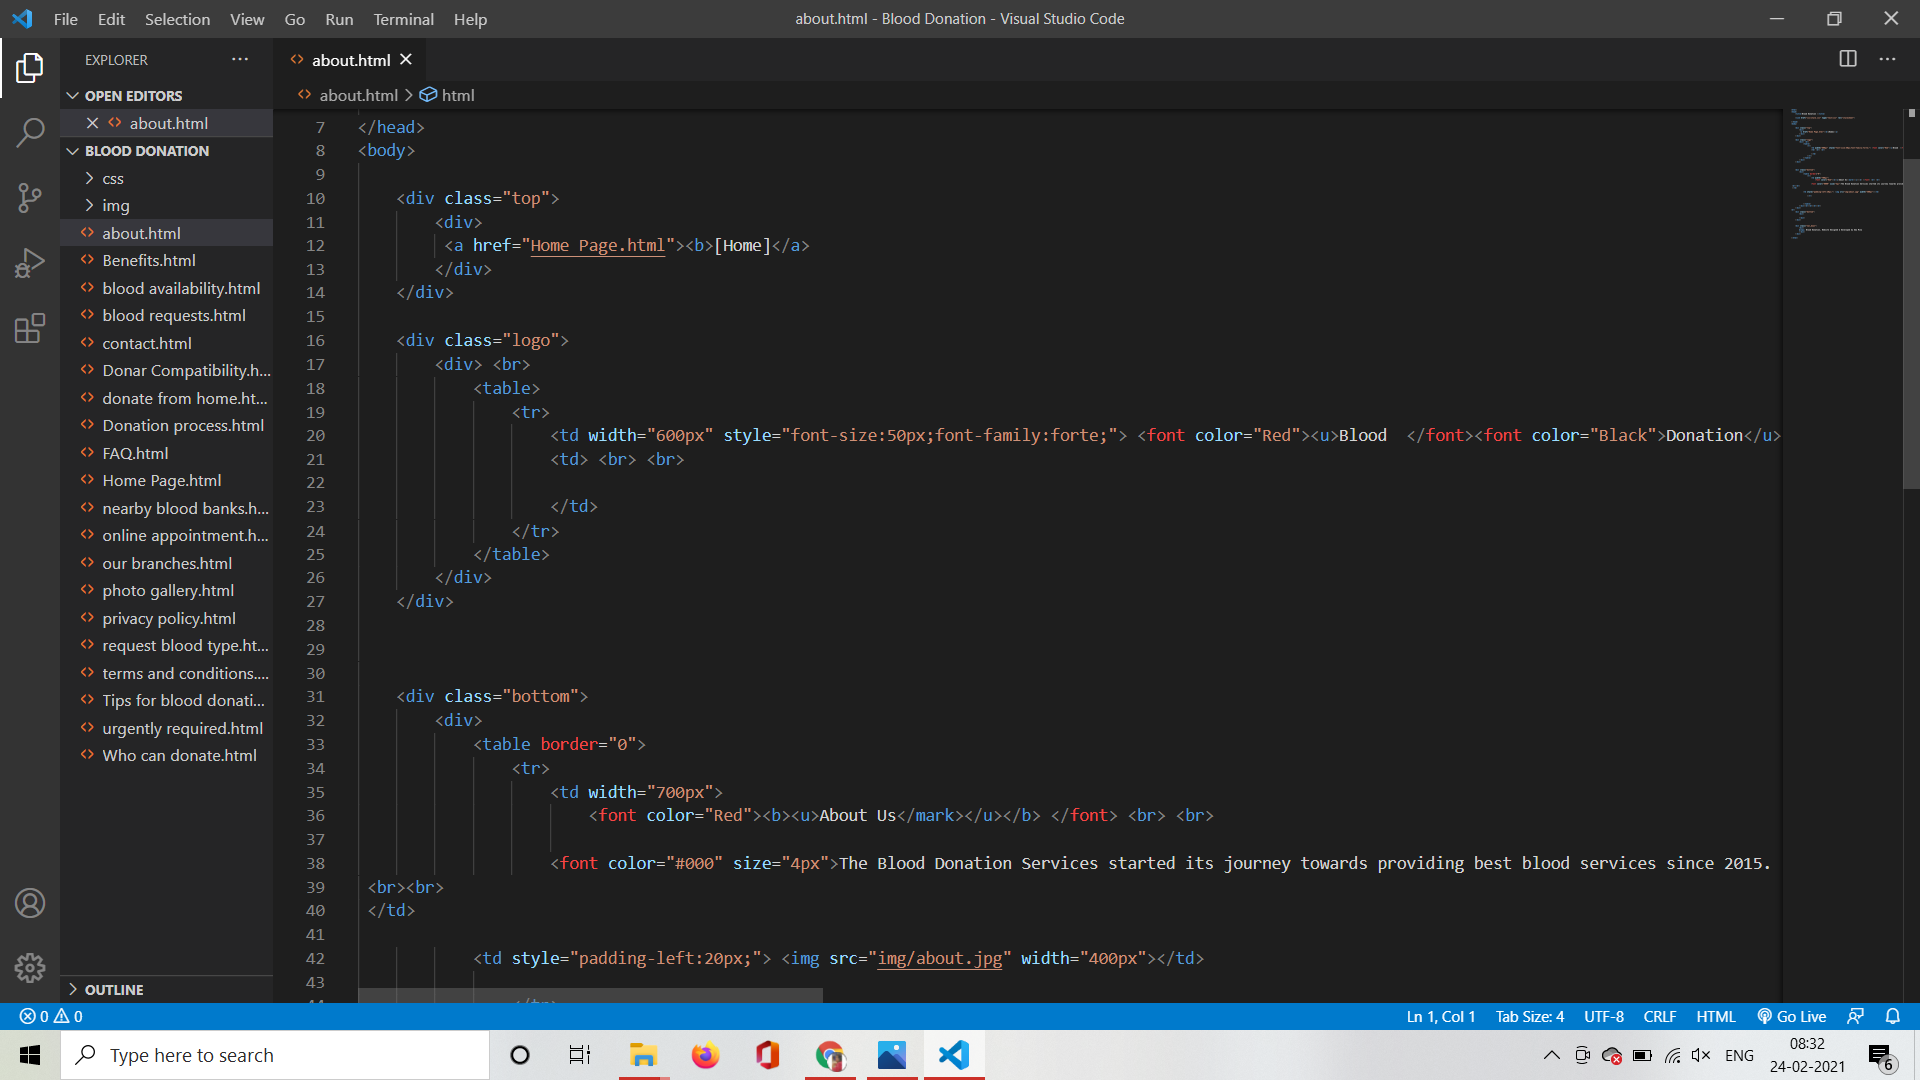The image size is (1920, 1080).
Task: Open the Terminal menu
Action: tap(403, 19)
